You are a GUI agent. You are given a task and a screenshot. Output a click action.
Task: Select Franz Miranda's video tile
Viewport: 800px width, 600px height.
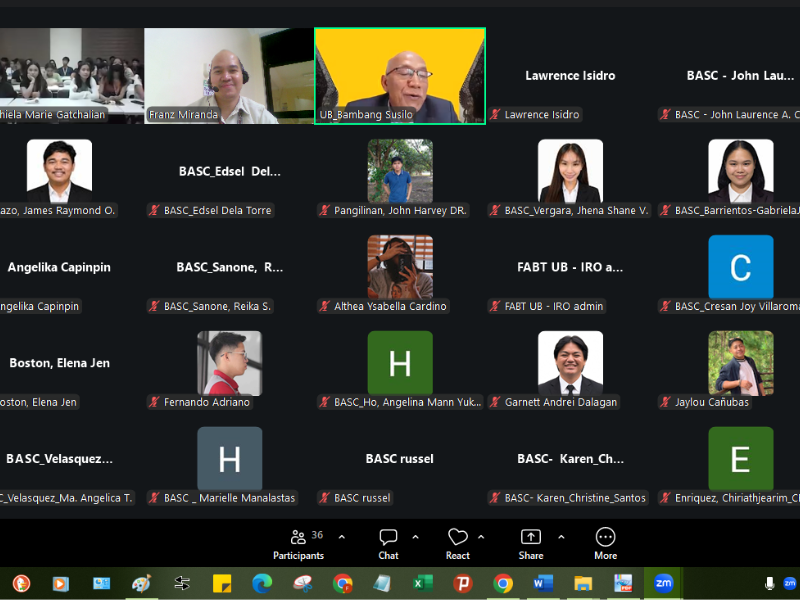point(229,76)
